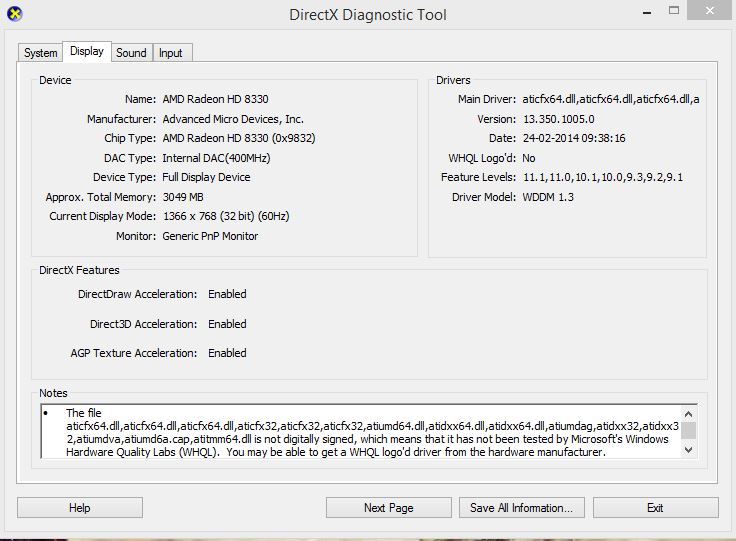Click Save All Information button
This screenshot has height=541, width=736.
[x=521, y=508]
